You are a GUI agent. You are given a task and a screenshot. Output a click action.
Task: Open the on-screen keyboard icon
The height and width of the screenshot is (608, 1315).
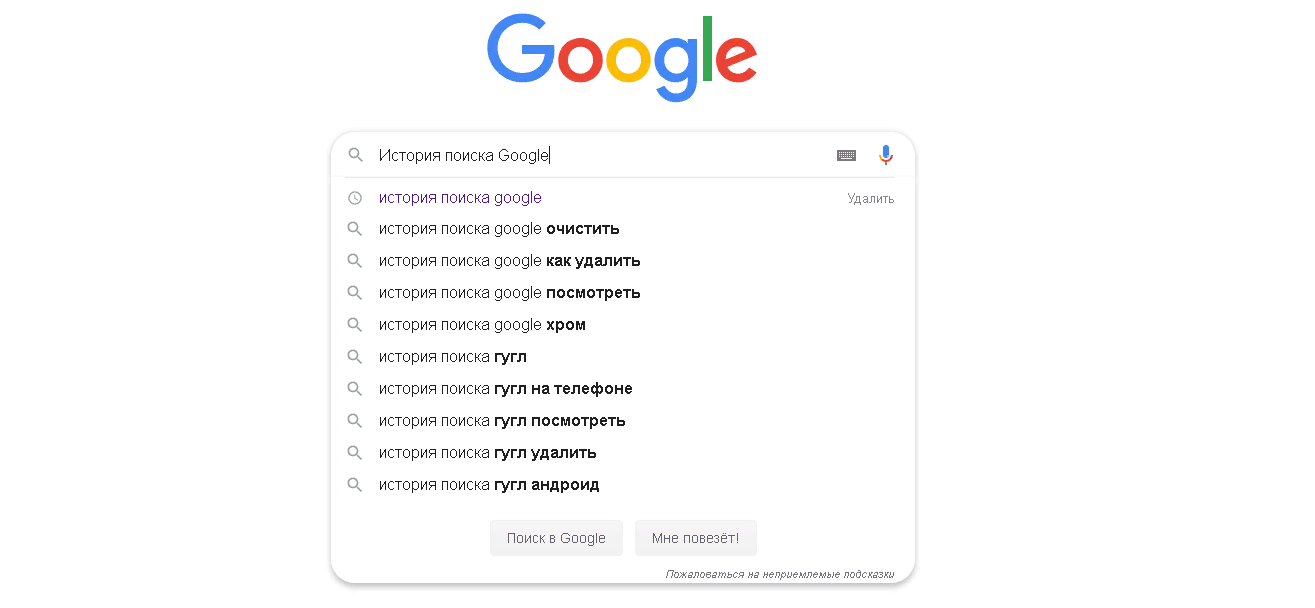coord(846,155)
